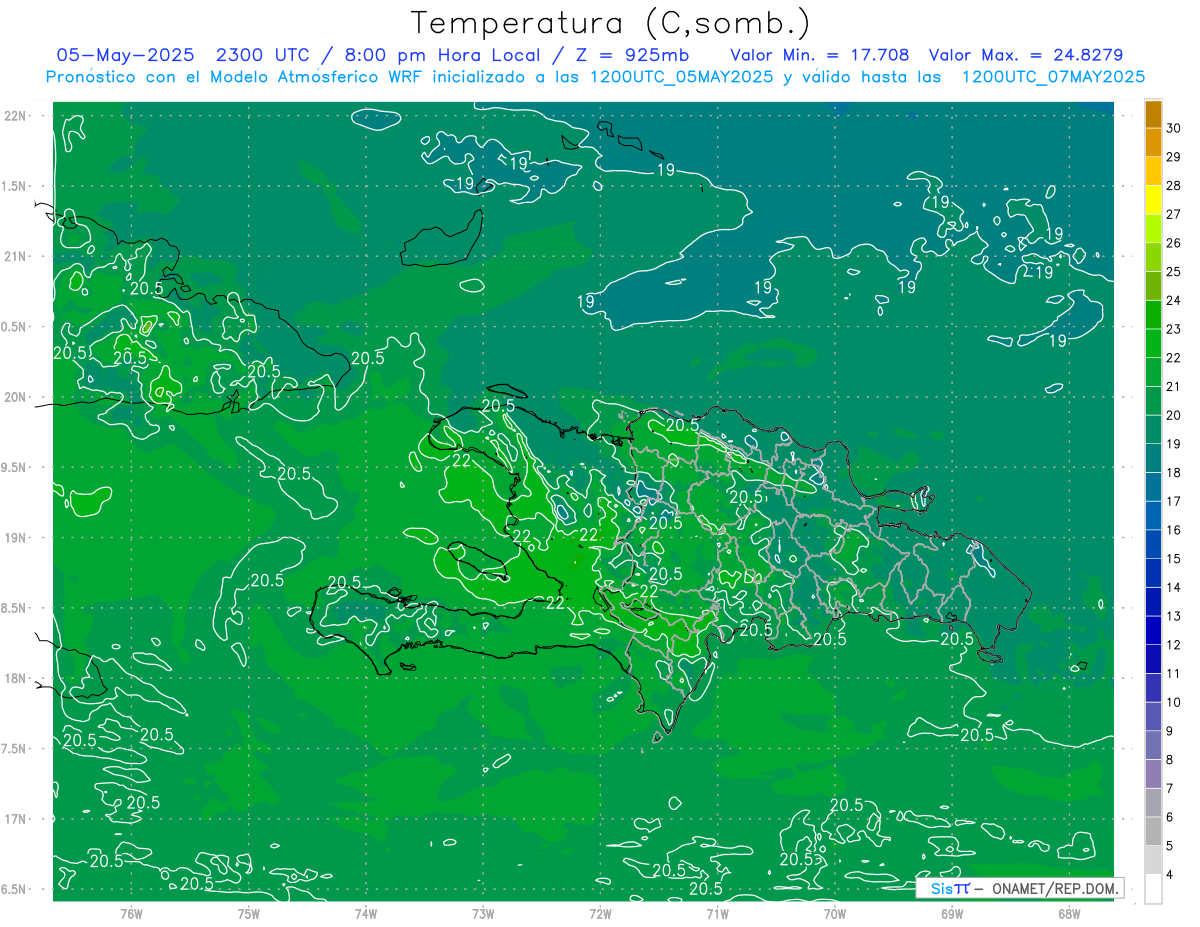Click the '19N' latitude axis label
1200x927 pixels.
(15, 538)
